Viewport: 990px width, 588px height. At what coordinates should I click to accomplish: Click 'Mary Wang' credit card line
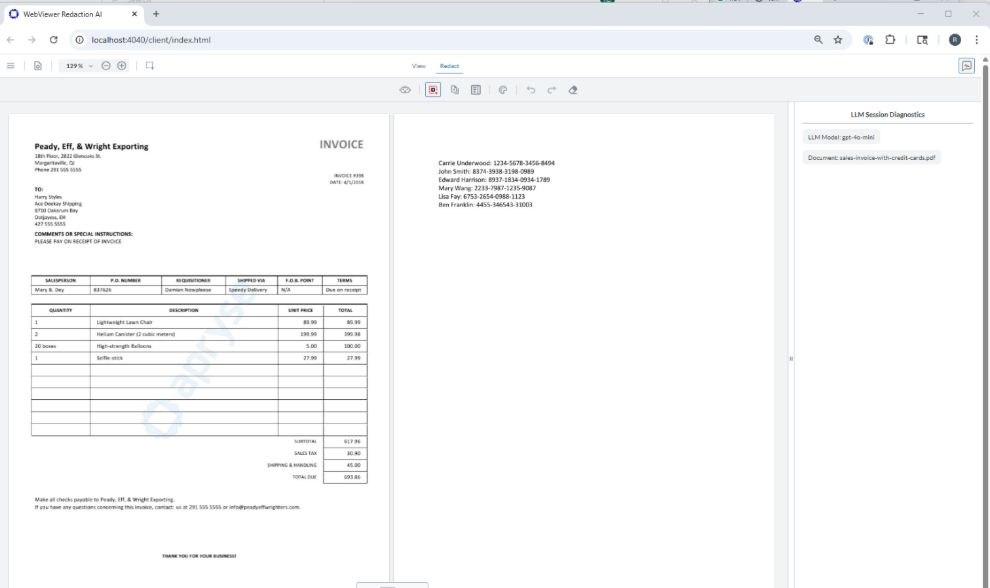pos(487,188)
